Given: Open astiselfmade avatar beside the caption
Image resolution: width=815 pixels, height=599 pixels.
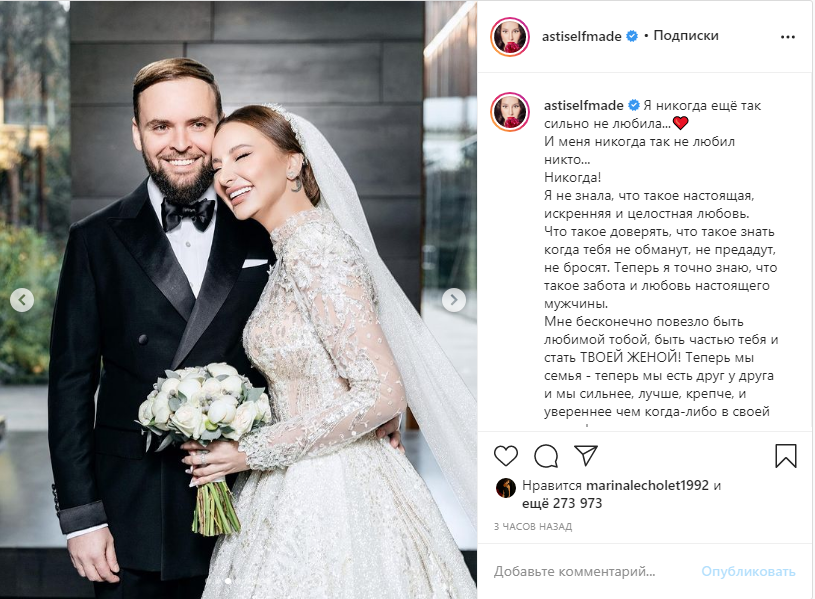Looking at the screenshot, I should [509, 111].
